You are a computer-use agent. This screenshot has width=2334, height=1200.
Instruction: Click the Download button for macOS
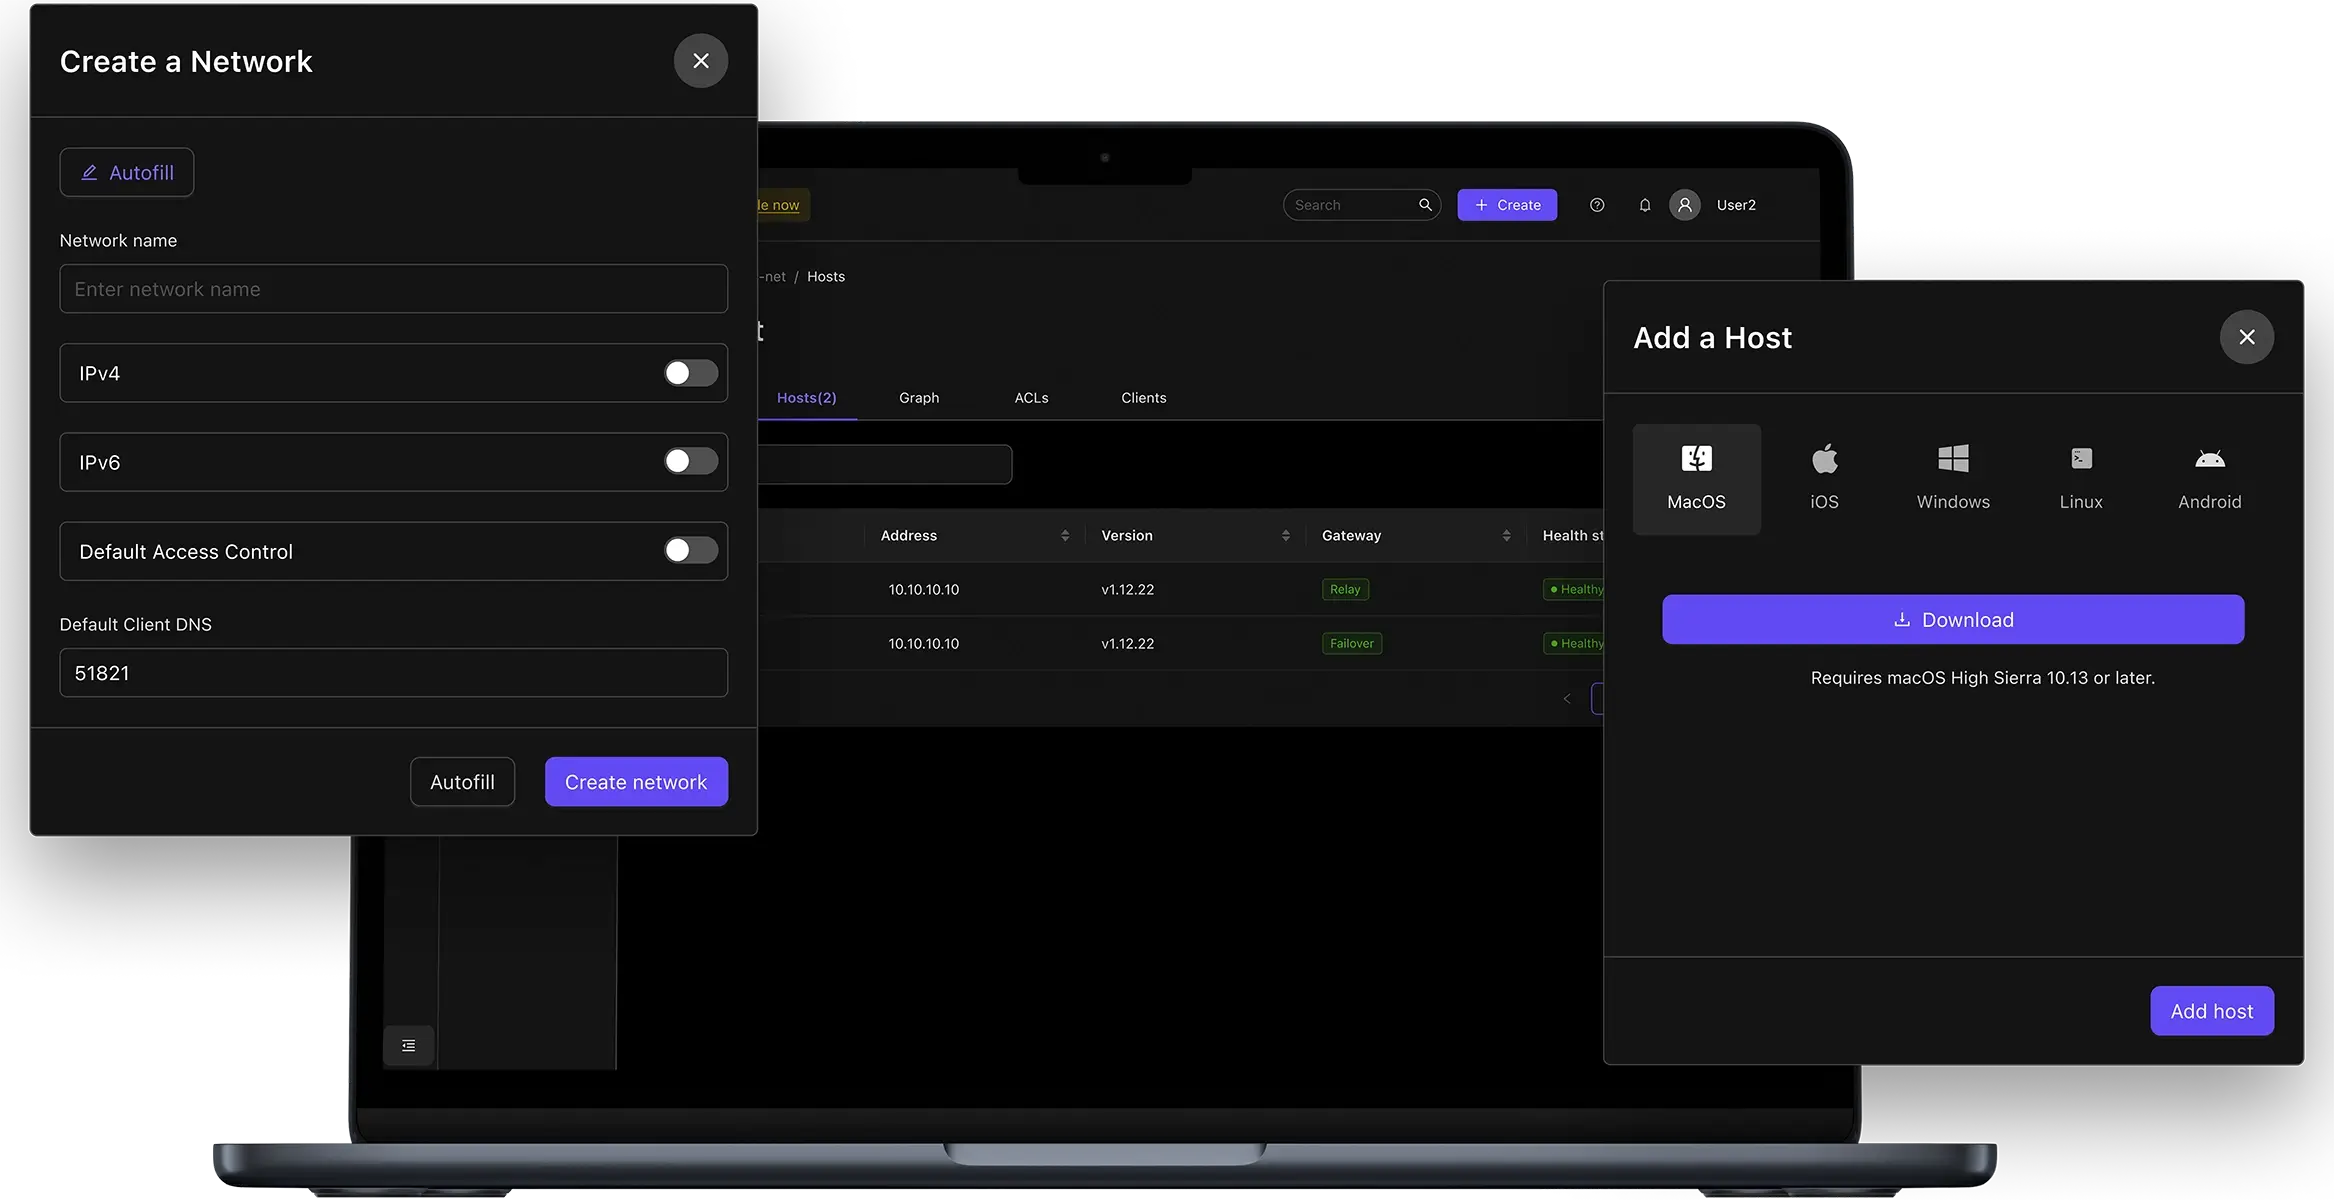click(1953, 619)
